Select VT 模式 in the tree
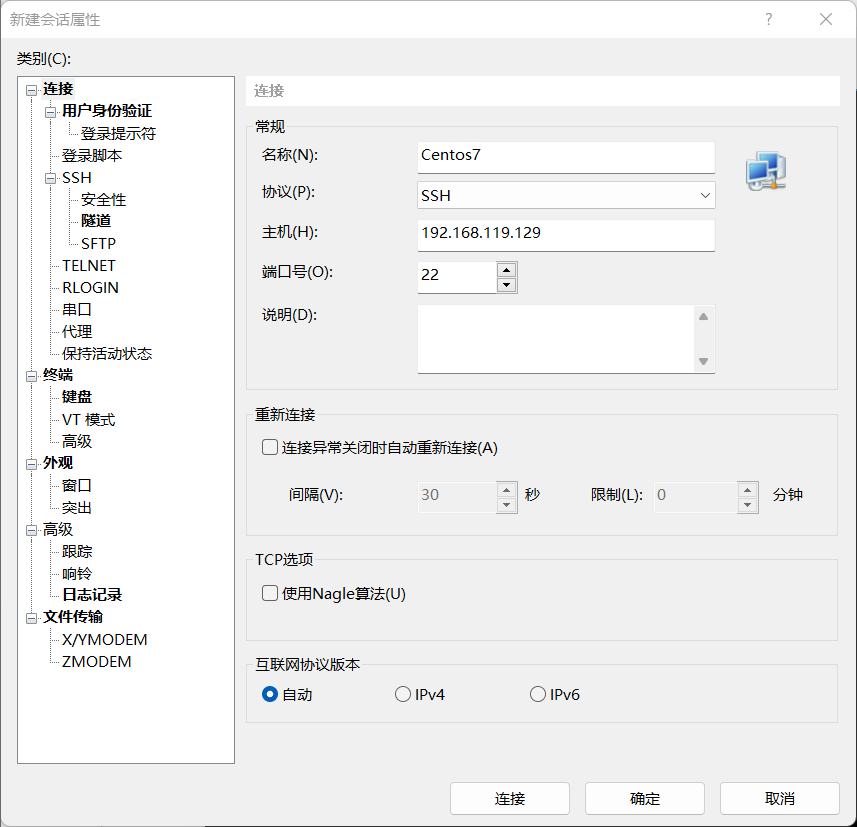 89,419
